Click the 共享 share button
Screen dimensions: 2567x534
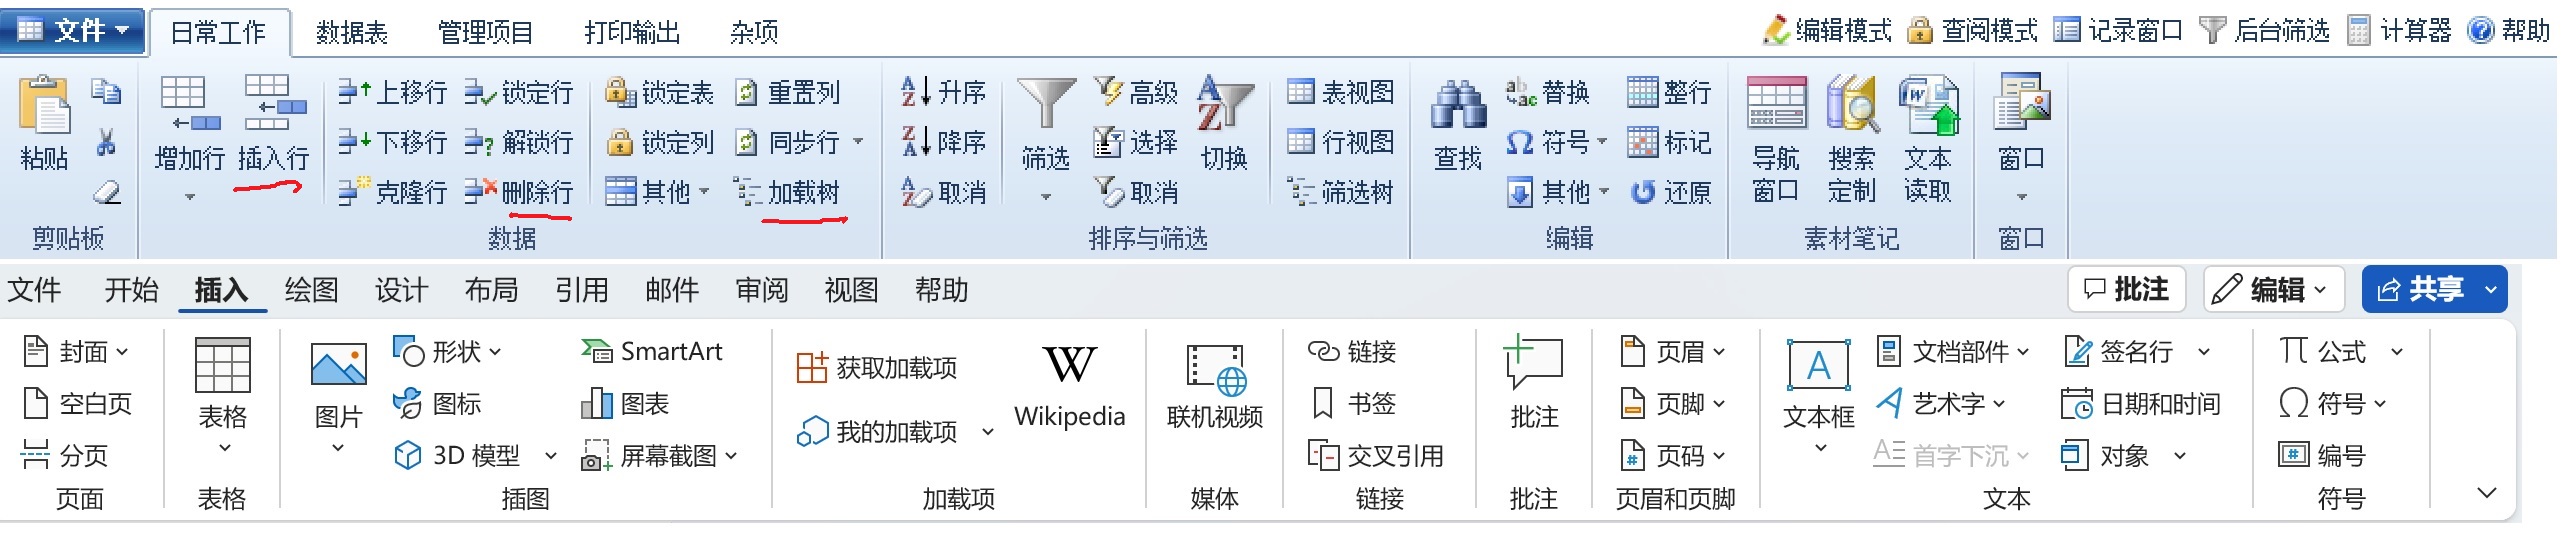[x=2420, y=290]
